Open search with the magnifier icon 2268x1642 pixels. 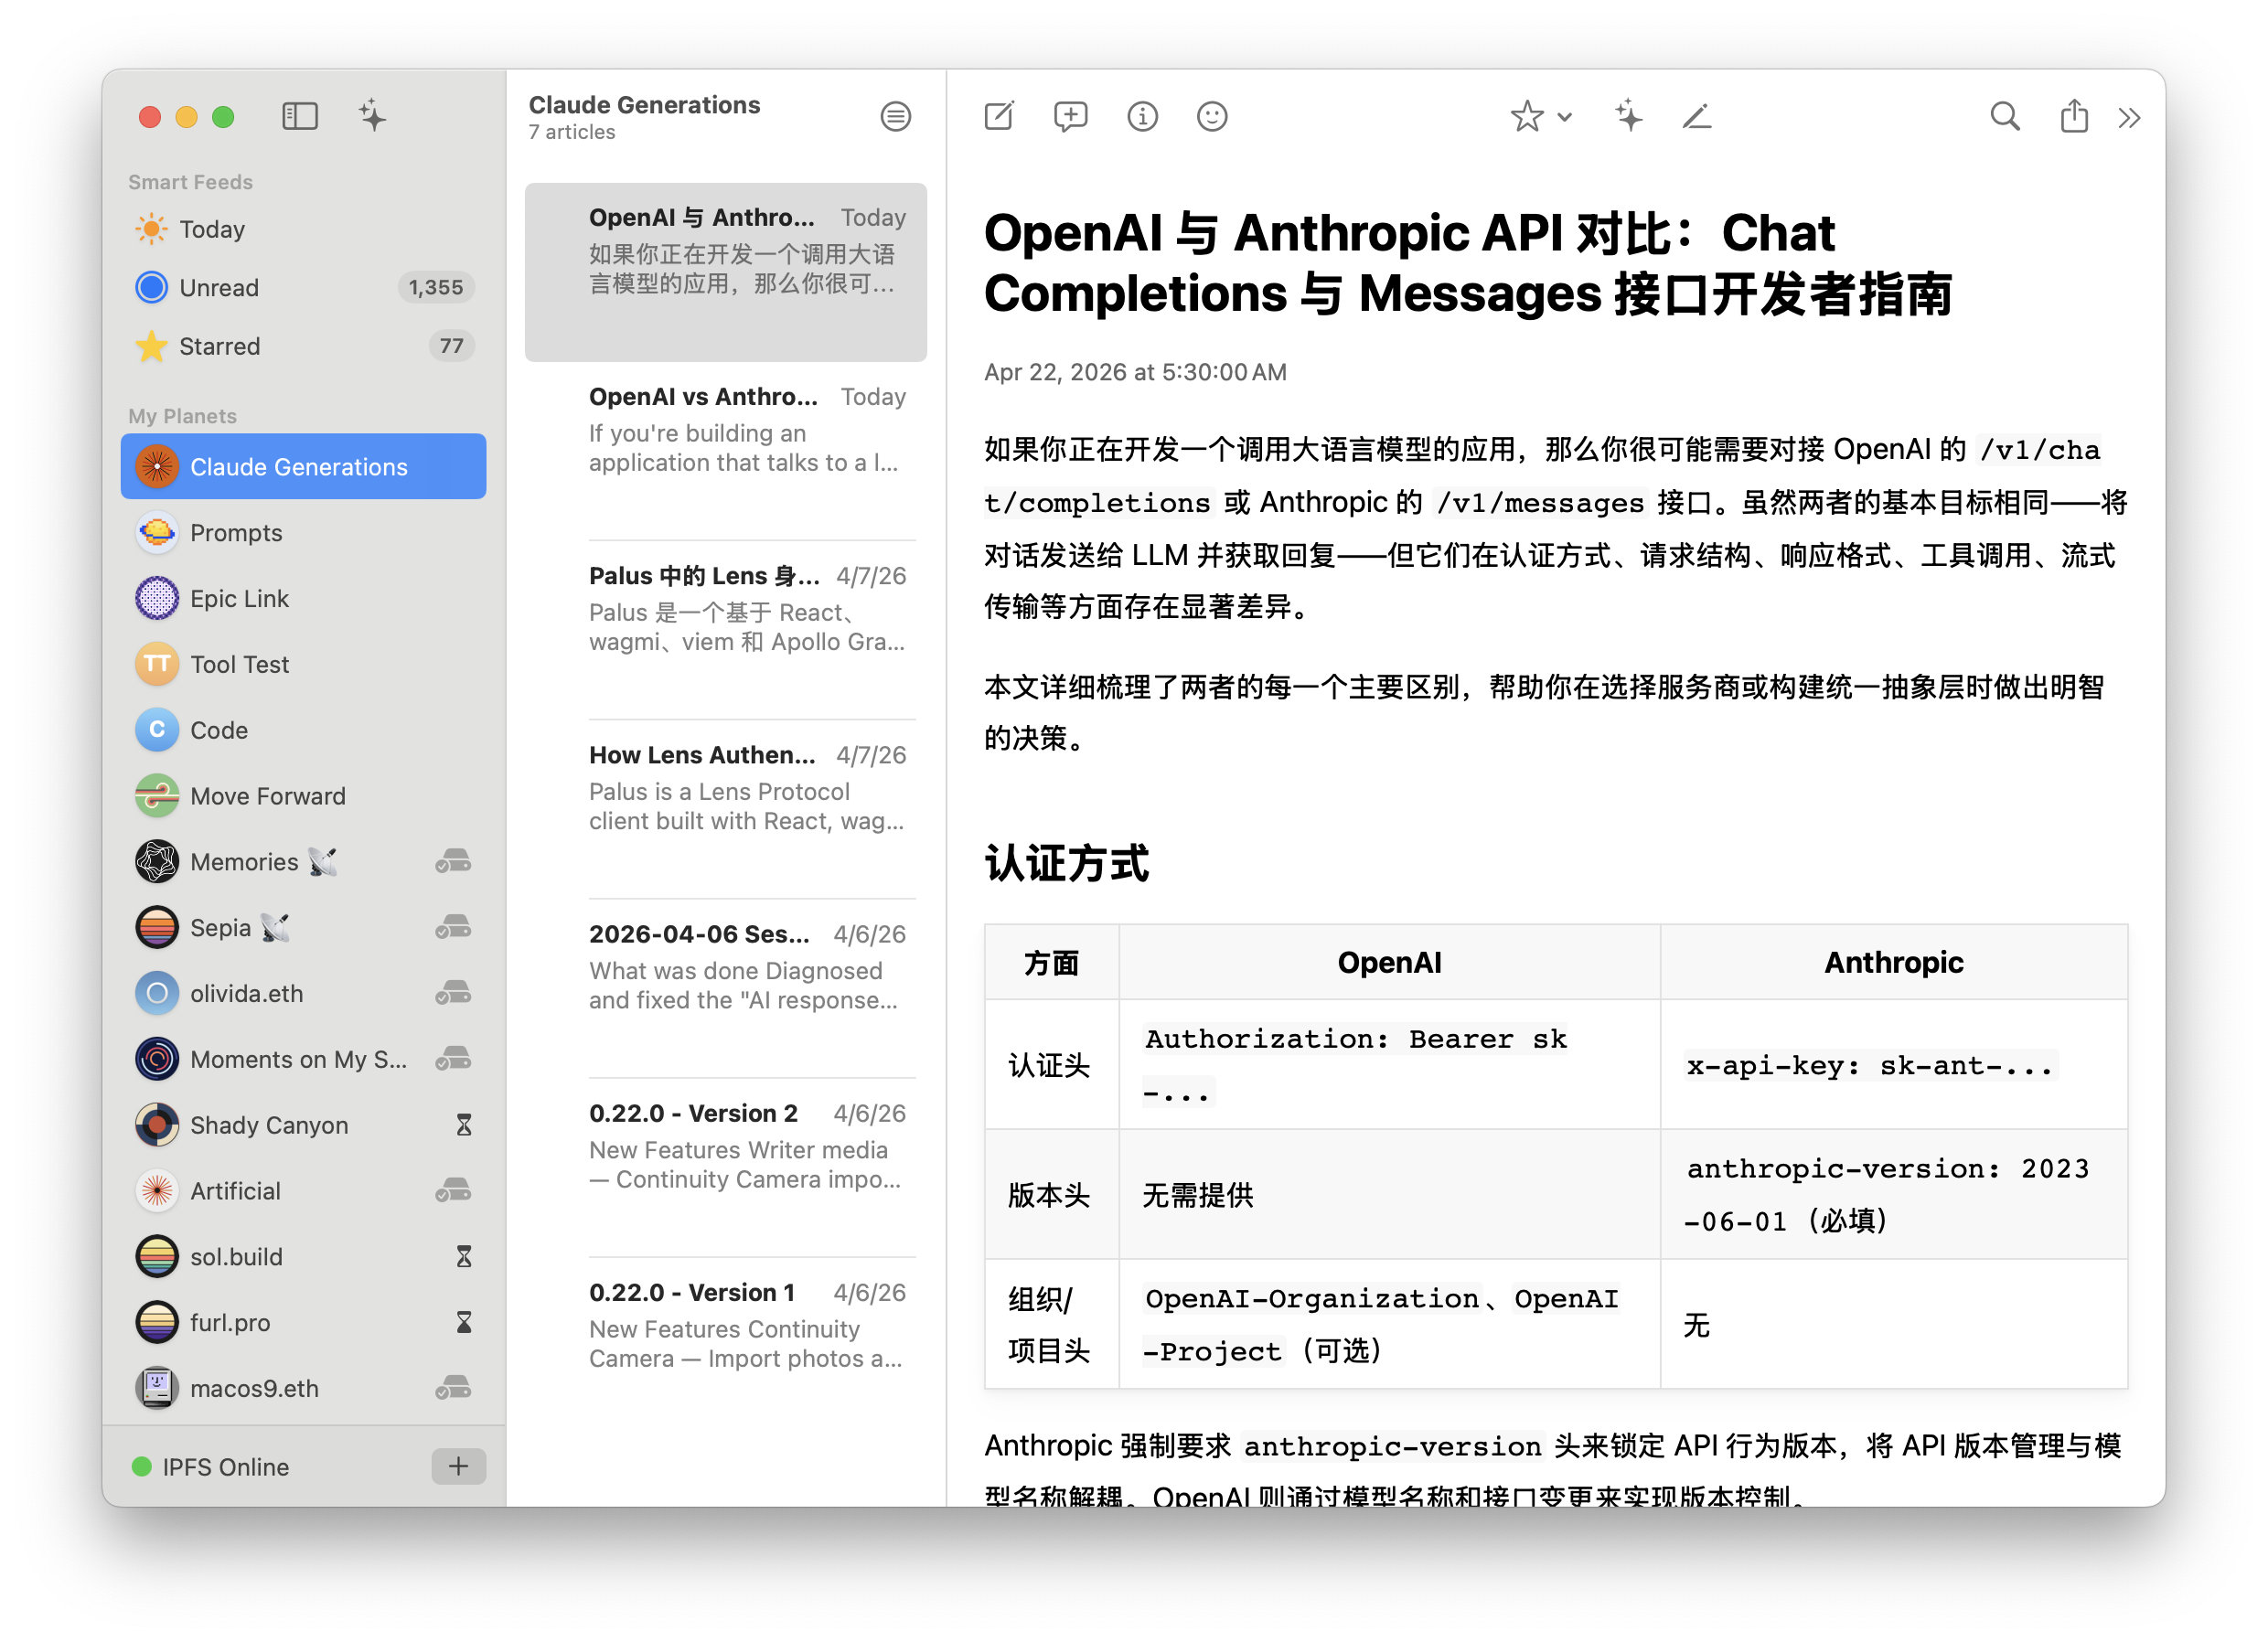pos(2004,117)
